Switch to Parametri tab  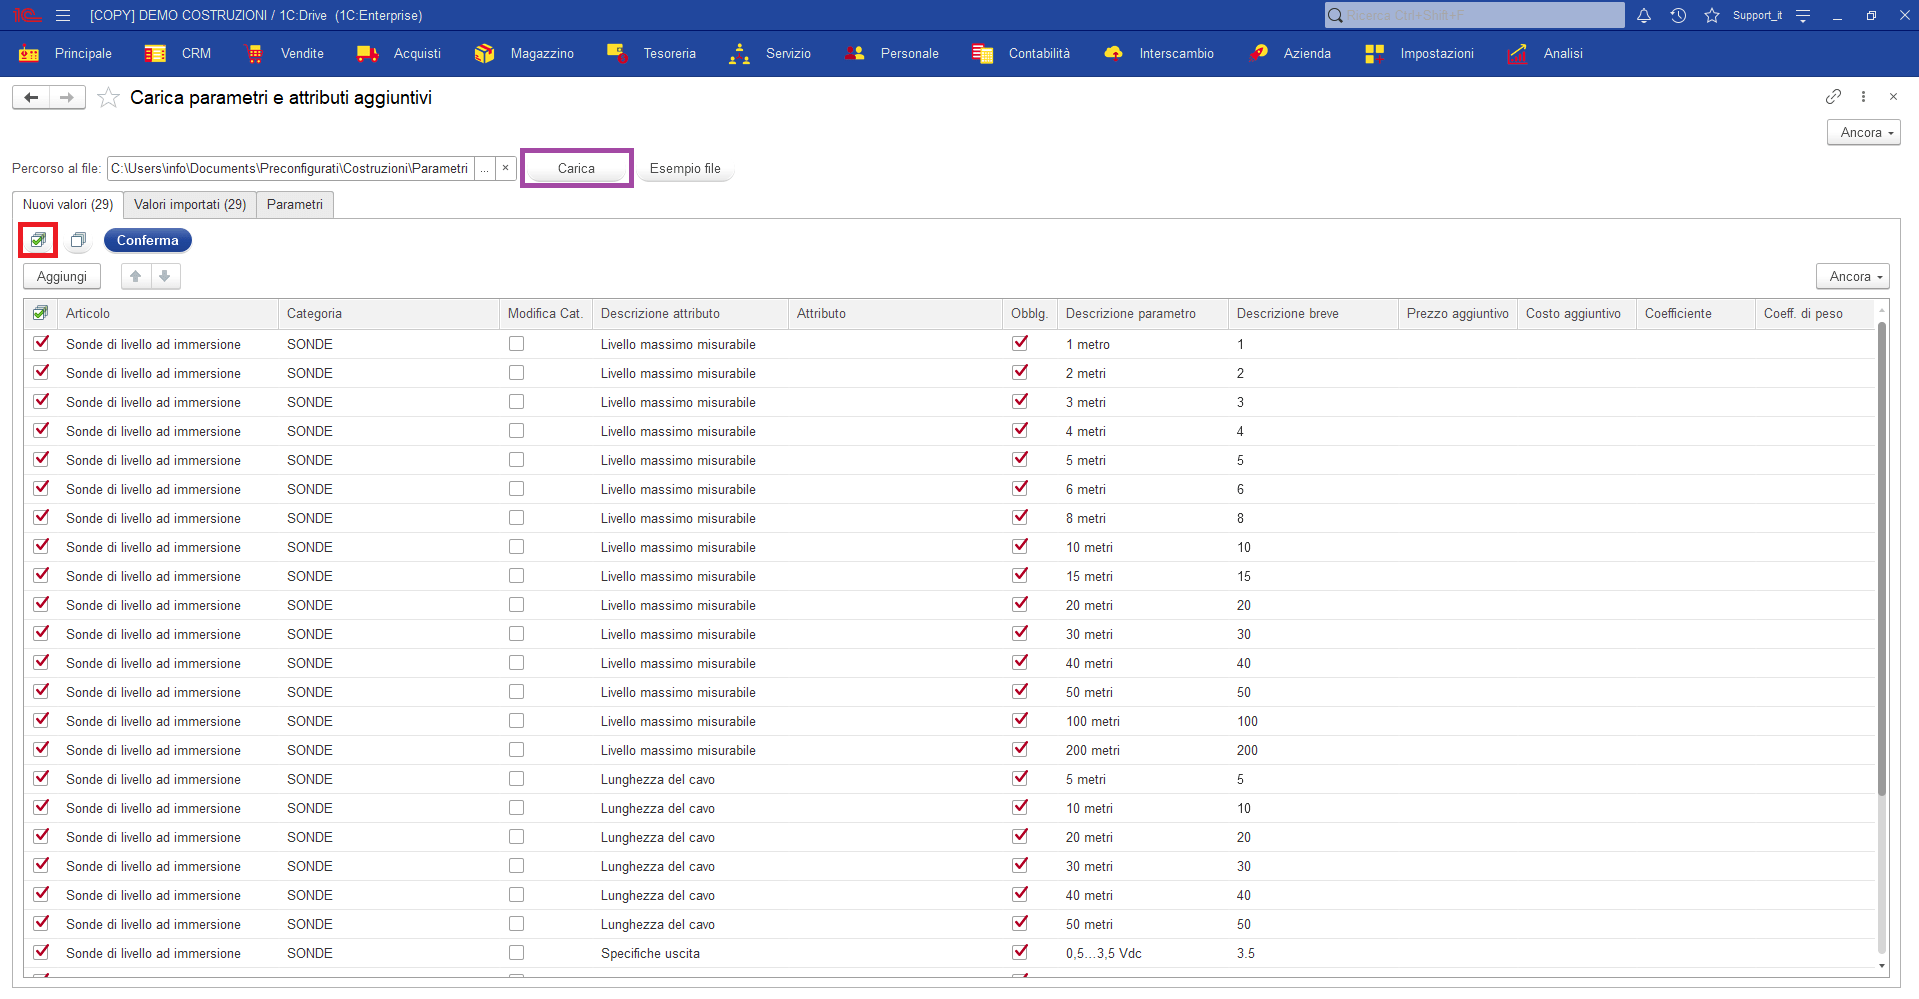[x=295, y=205]
